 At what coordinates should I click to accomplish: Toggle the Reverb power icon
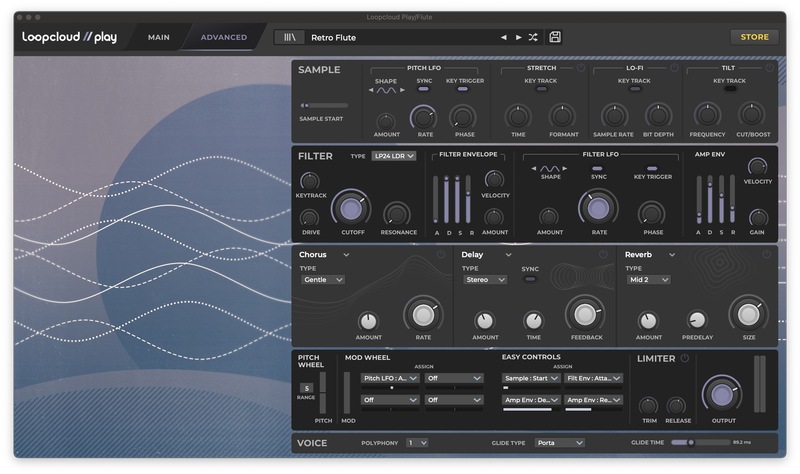(x=766, y=255)
